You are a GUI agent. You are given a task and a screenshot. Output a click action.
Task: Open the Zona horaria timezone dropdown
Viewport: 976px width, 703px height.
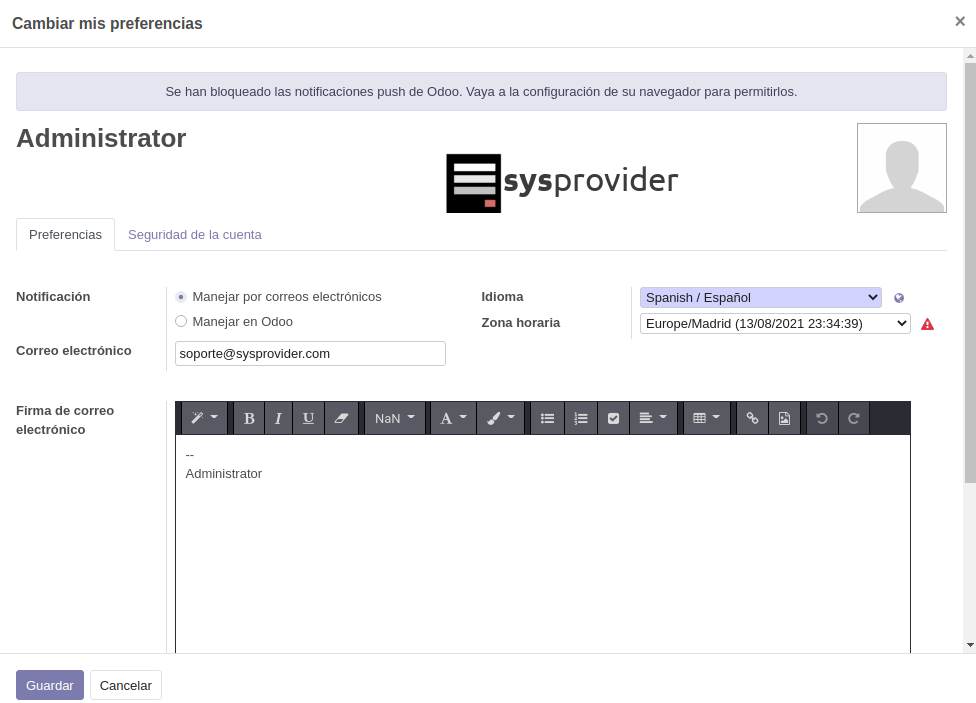pos(775,323)
